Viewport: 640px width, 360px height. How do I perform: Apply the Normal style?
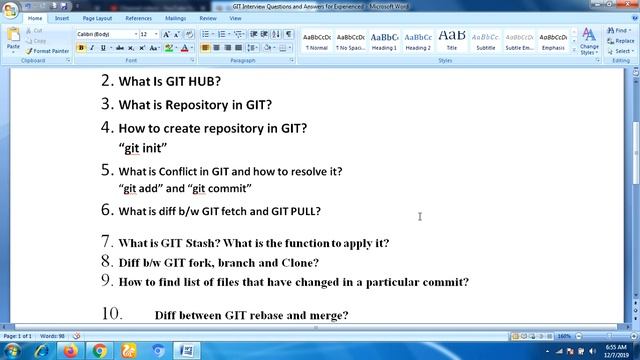point(317,42)
